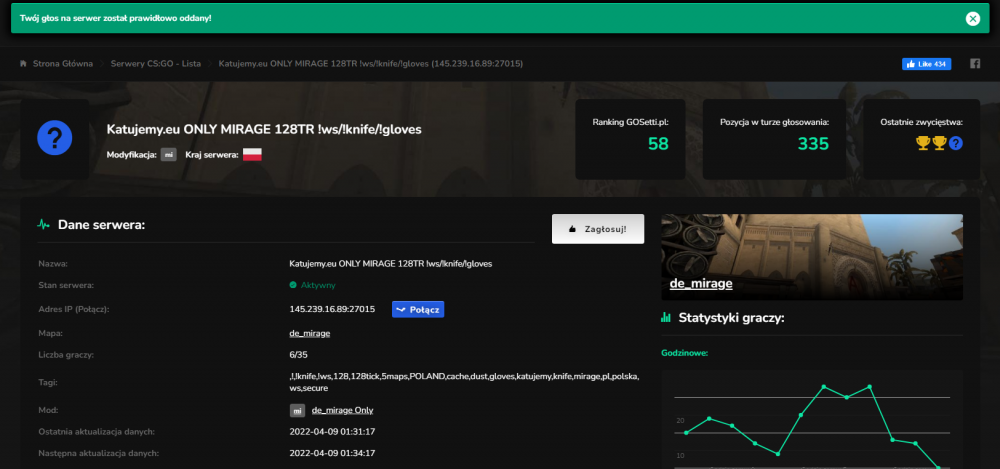Click the mi modification badge in header
The height and width of the screenshot is (469, 1000).
[168, 155]
